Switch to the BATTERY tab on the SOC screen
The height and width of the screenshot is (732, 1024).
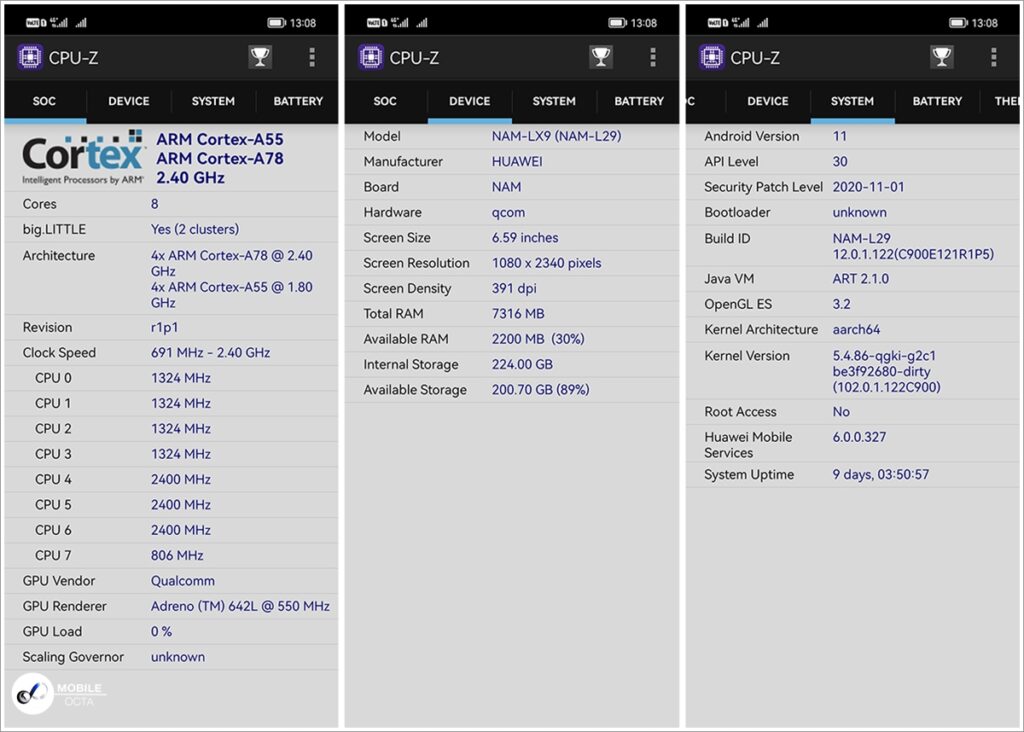tap(298, 101)
